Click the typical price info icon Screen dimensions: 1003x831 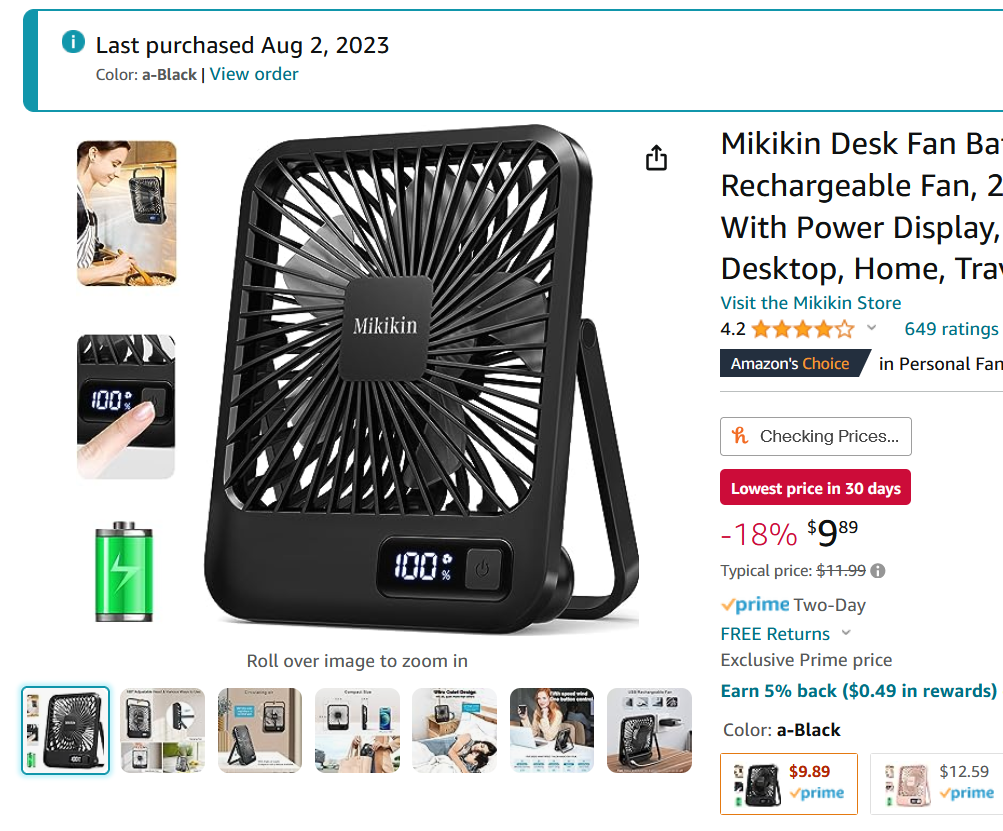[x=878, y=571]
